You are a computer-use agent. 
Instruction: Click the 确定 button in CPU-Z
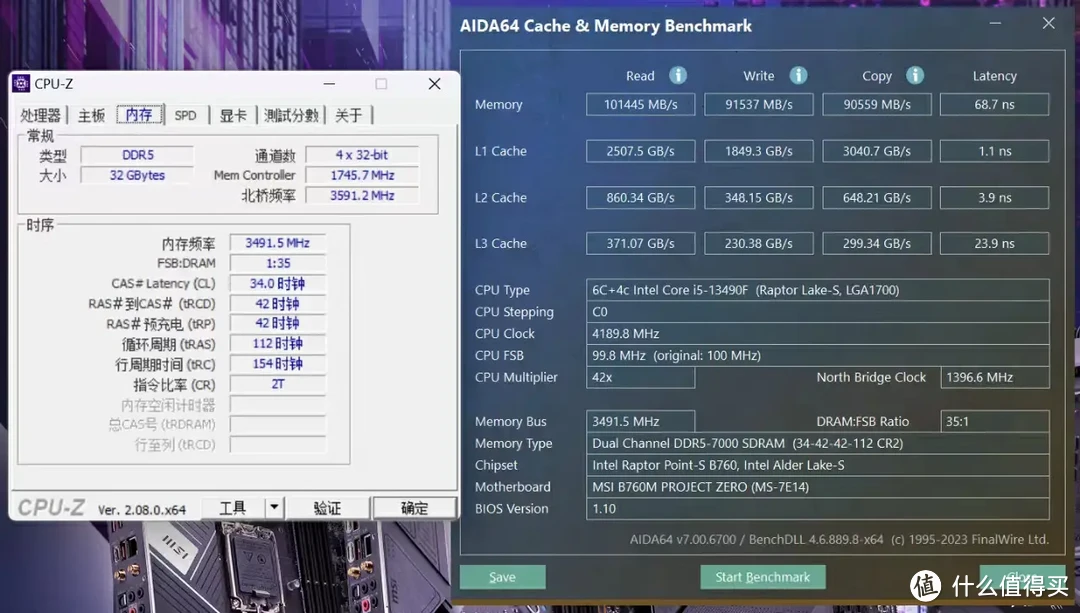(x=415, y=508)
